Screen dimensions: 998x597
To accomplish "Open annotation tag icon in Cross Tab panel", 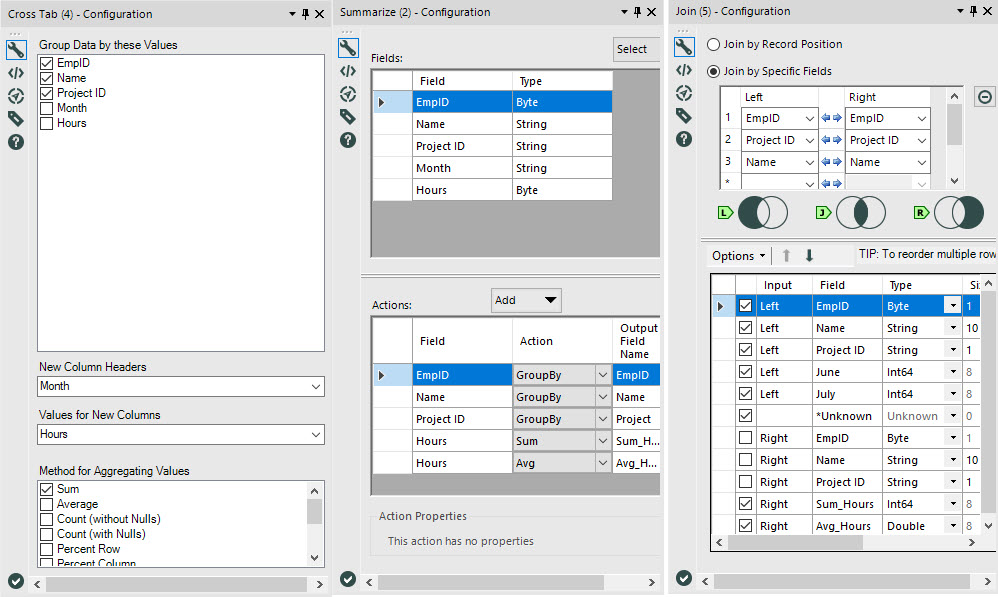I will click(15, 119).
